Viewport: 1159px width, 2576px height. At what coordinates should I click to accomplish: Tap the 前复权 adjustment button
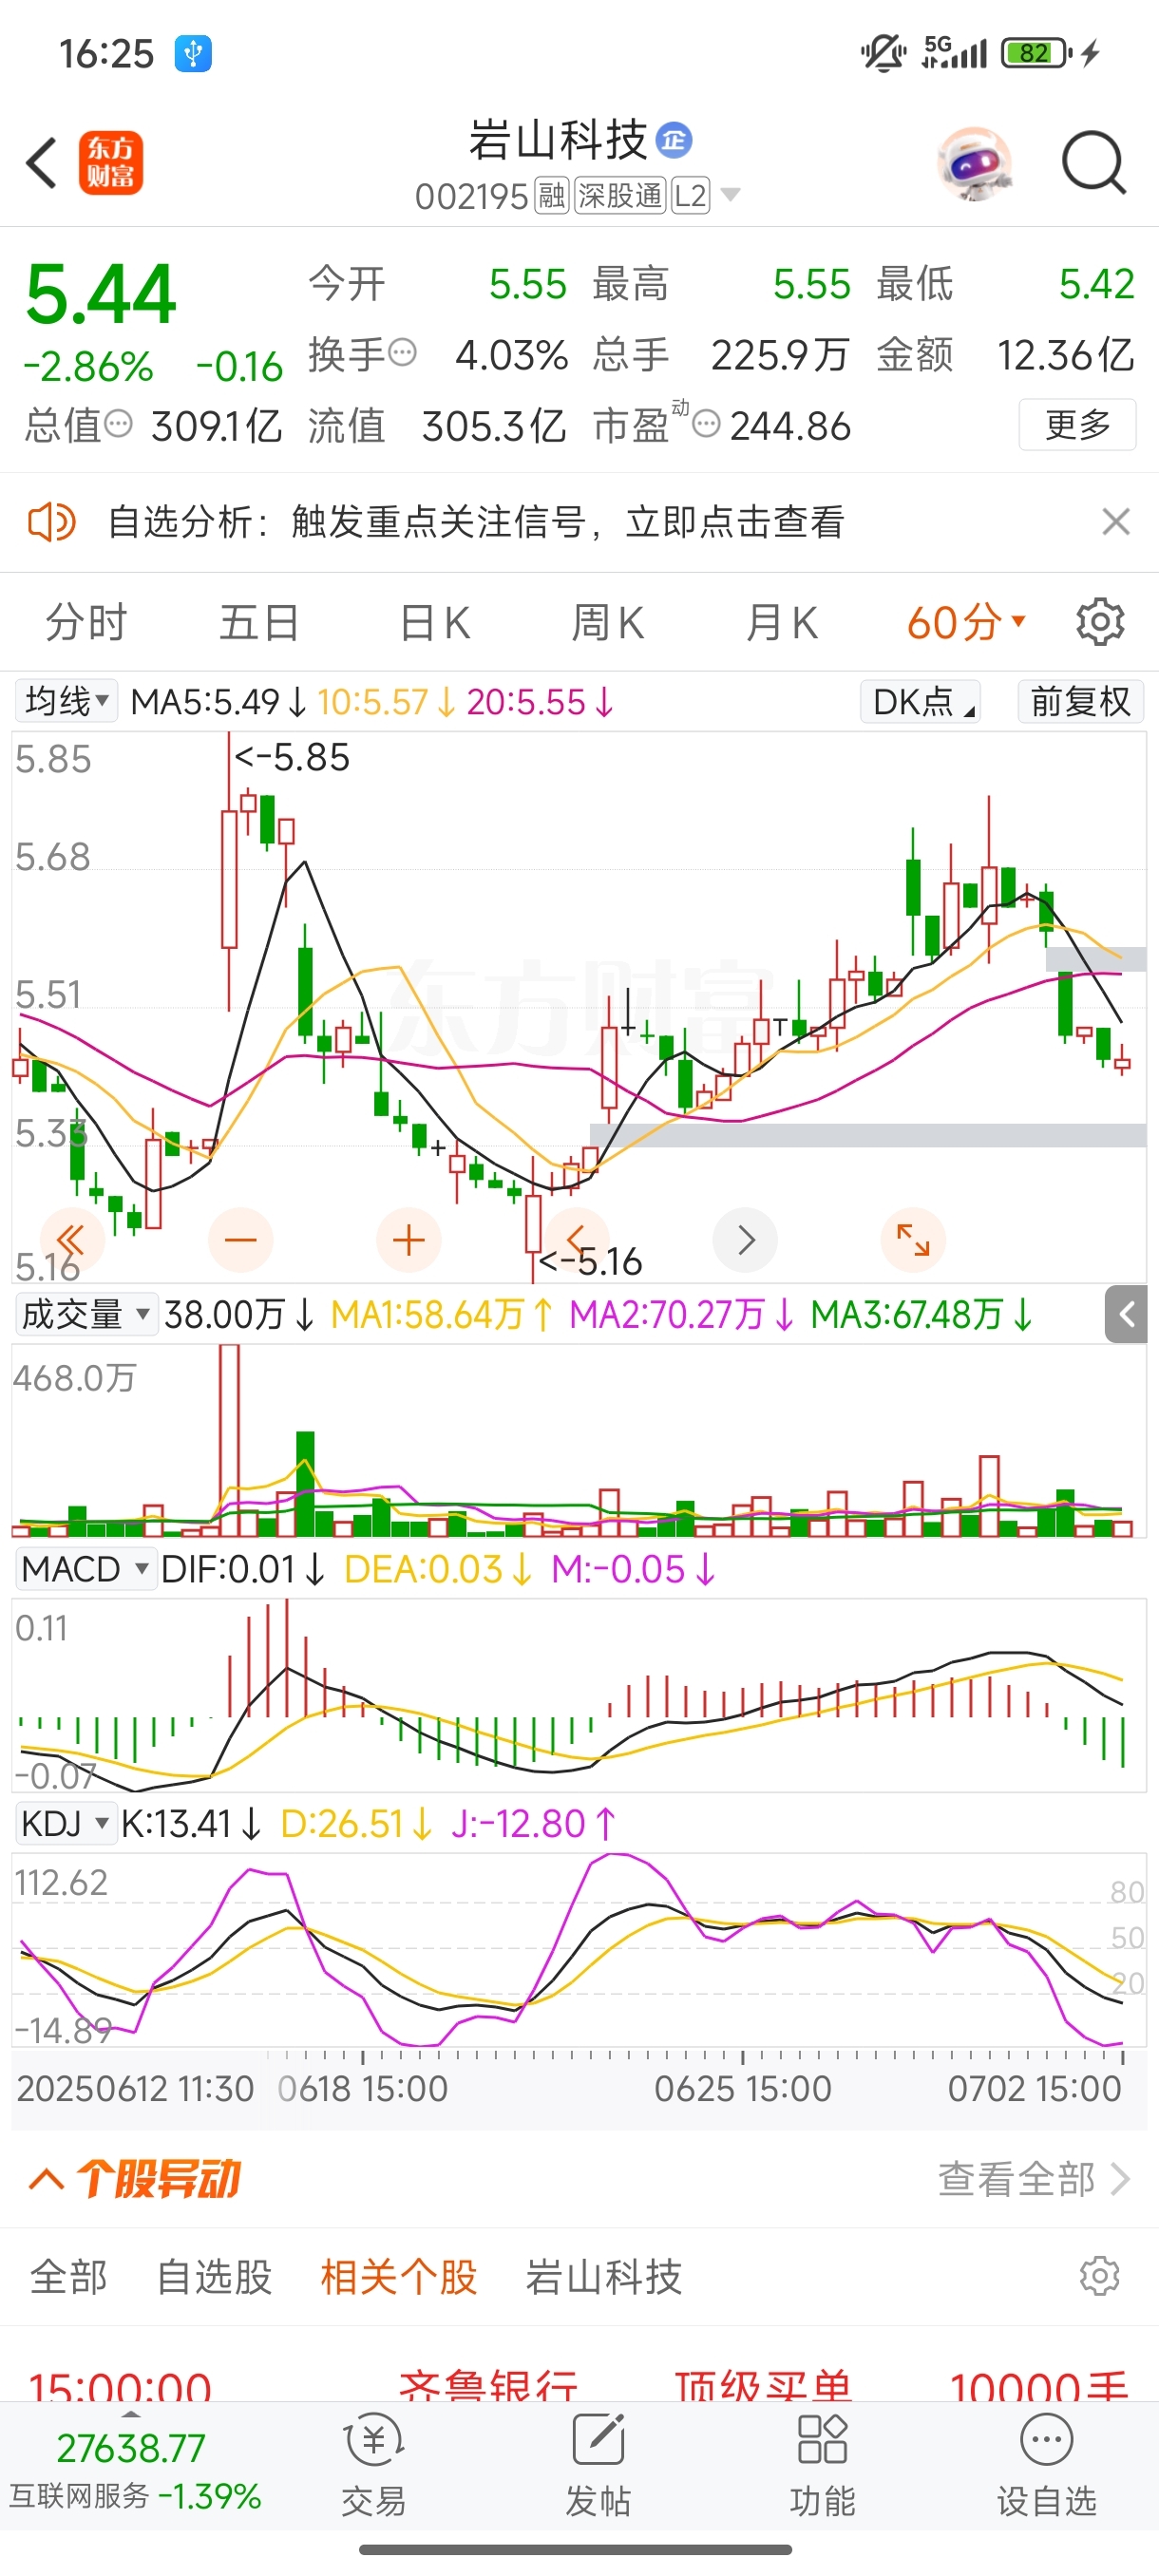pos(1080,701)
